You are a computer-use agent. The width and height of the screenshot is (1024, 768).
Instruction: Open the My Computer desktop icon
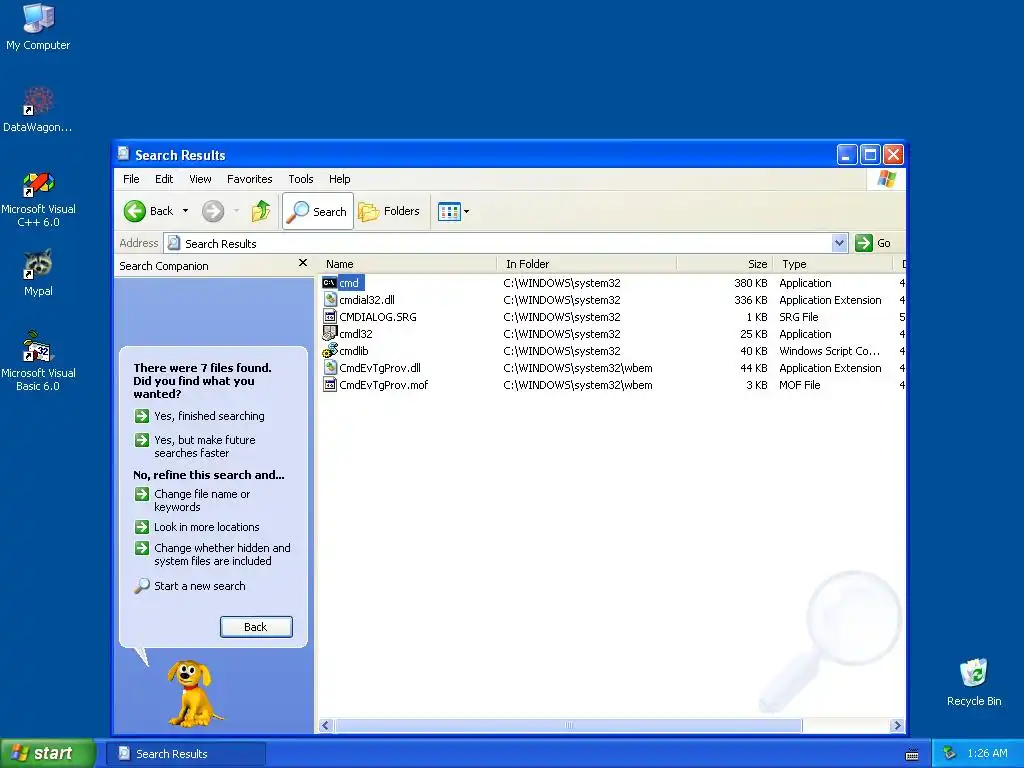[38, 27]
